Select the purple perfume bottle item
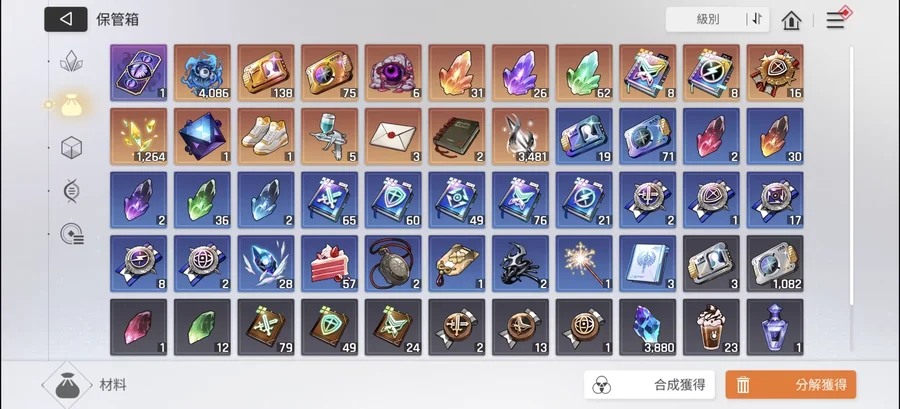Screen dimensions: 900x409 (775, 327)
